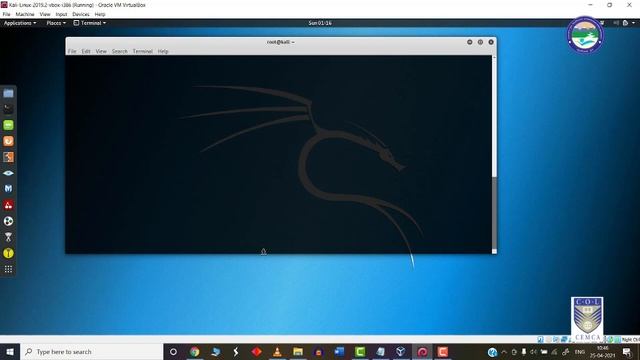This screenshot has width=640, height=360.
Task: Launch the yellow round icon in the Kali dock
Action: tap(8, 253)
